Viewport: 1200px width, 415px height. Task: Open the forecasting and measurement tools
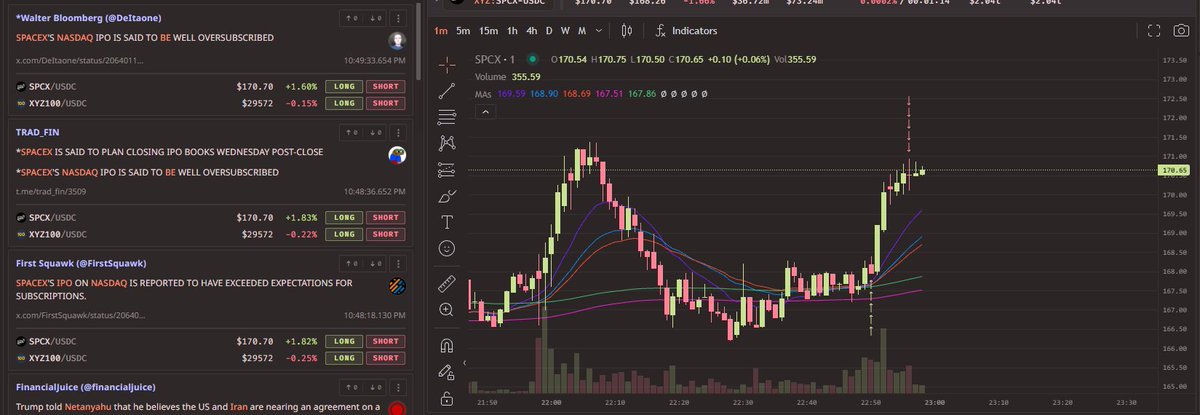[447, 168]
